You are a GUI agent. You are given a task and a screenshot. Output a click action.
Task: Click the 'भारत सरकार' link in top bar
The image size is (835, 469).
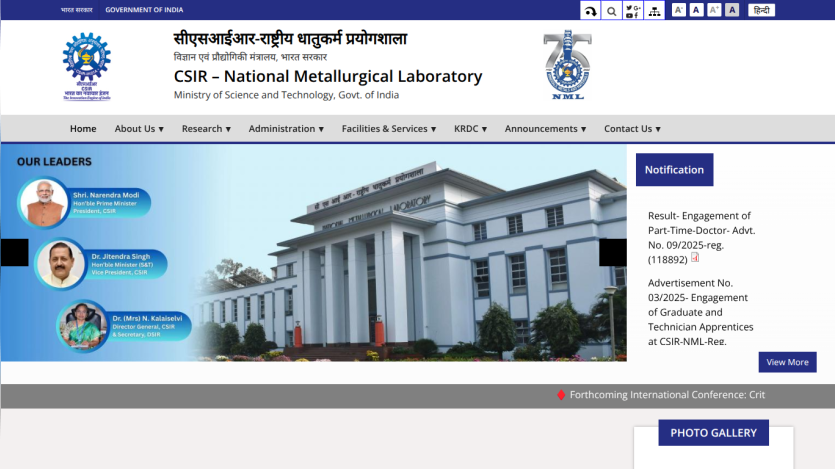click(76, 10)
